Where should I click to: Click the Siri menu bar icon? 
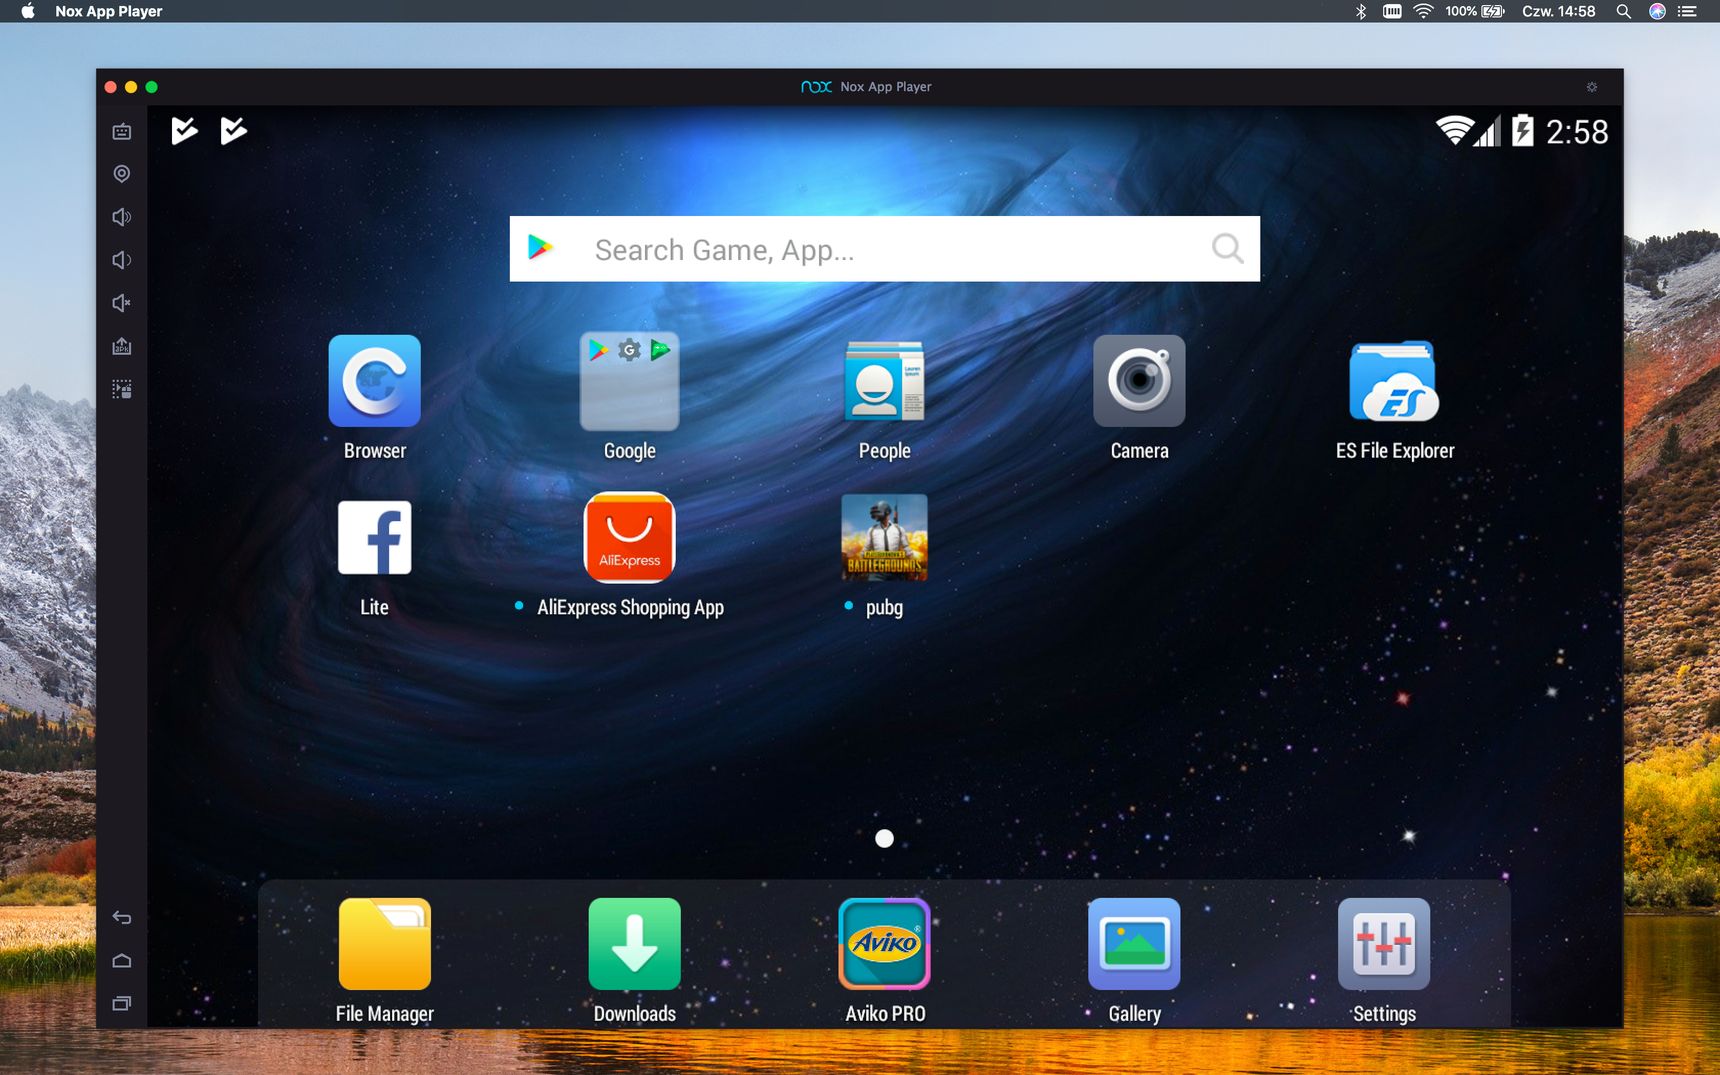pos(1657,11)
